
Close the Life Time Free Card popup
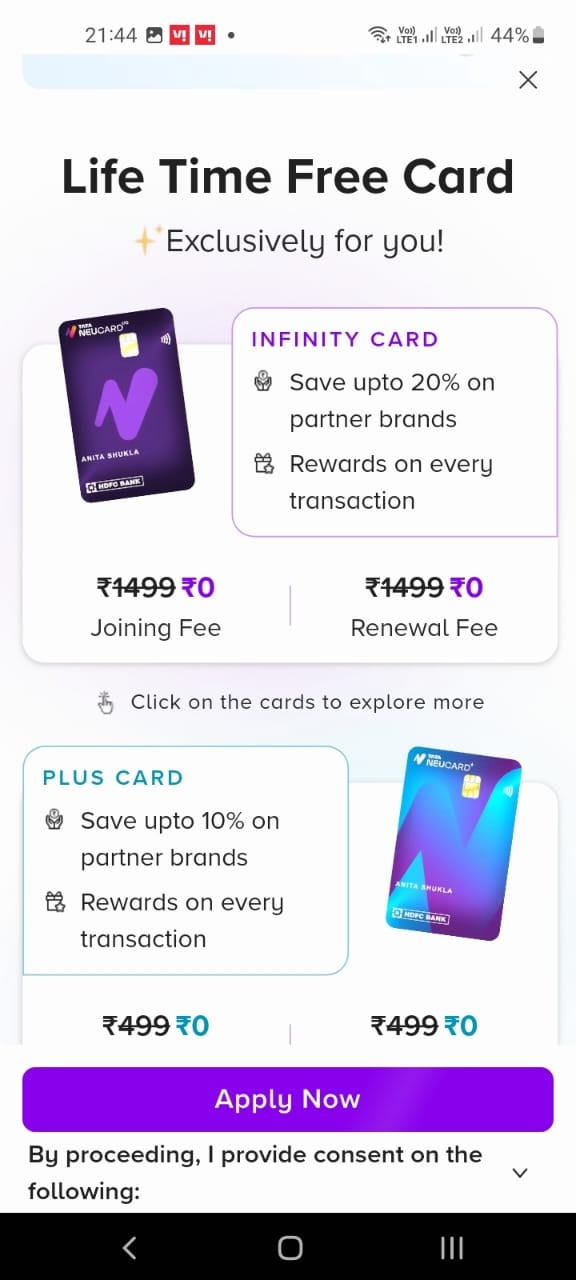[528, 80]
